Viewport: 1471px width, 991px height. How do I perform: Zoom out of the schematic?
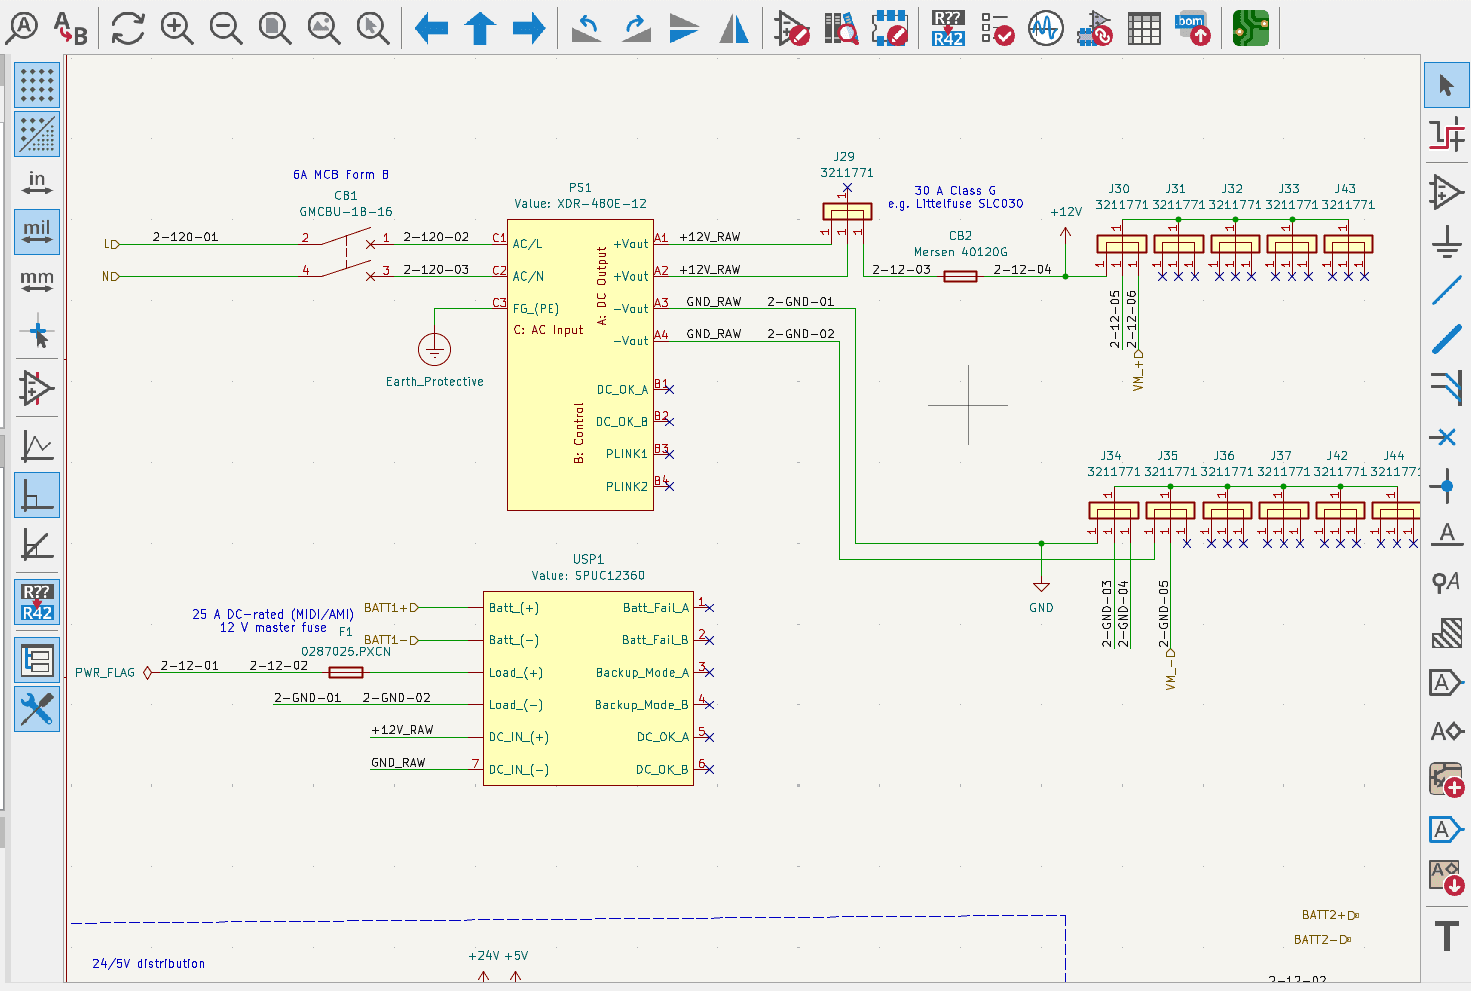pyautogui.click(x=226, y=28)
